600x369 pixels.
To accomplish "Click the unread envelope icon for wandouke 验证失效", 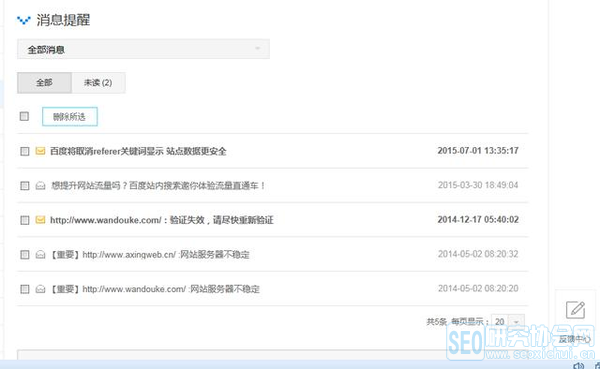I will [x=40, y=220].
